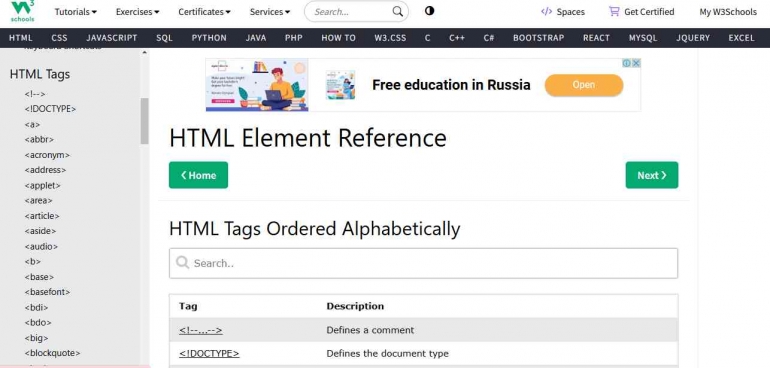Viewport: 770px width, 368px height.
Task: Click the Spaces code icon
Action: (546, 12)
